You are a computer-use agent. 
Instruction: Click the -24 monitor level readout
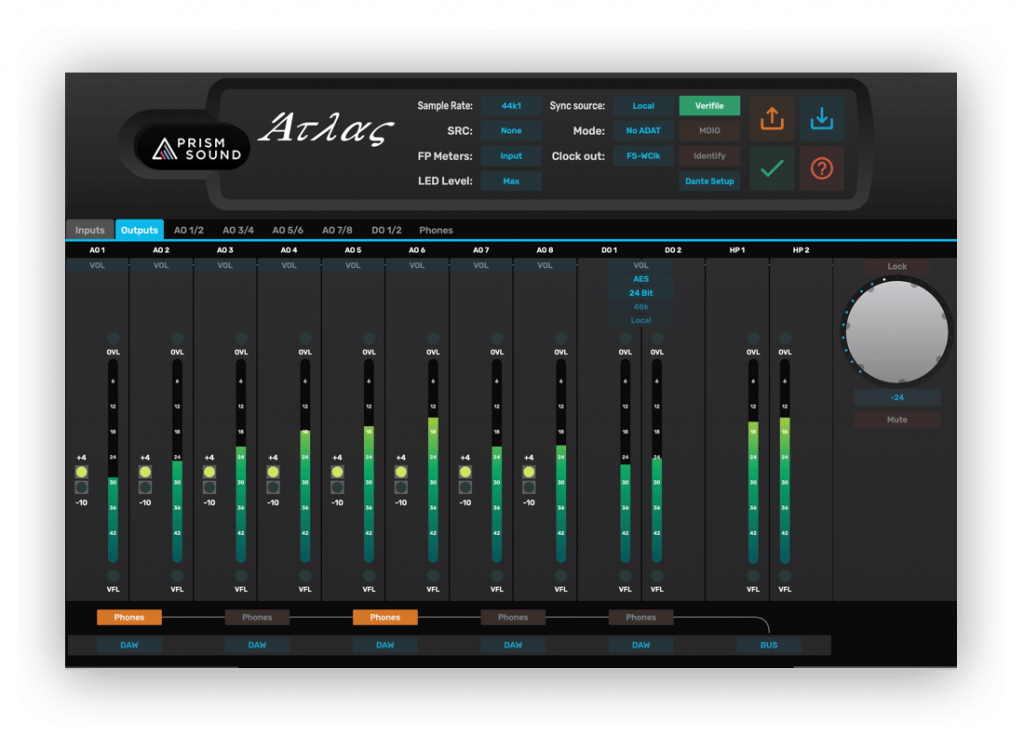(x=896, y=397)
